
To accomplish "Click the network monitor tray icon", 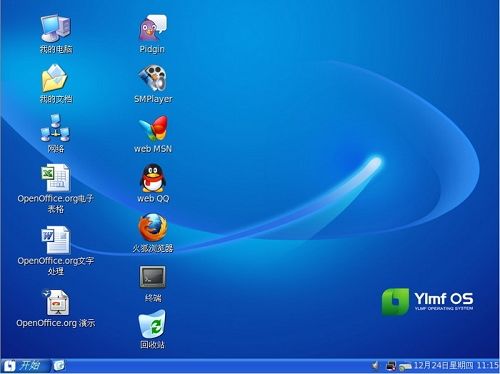I will coord(391,366).
